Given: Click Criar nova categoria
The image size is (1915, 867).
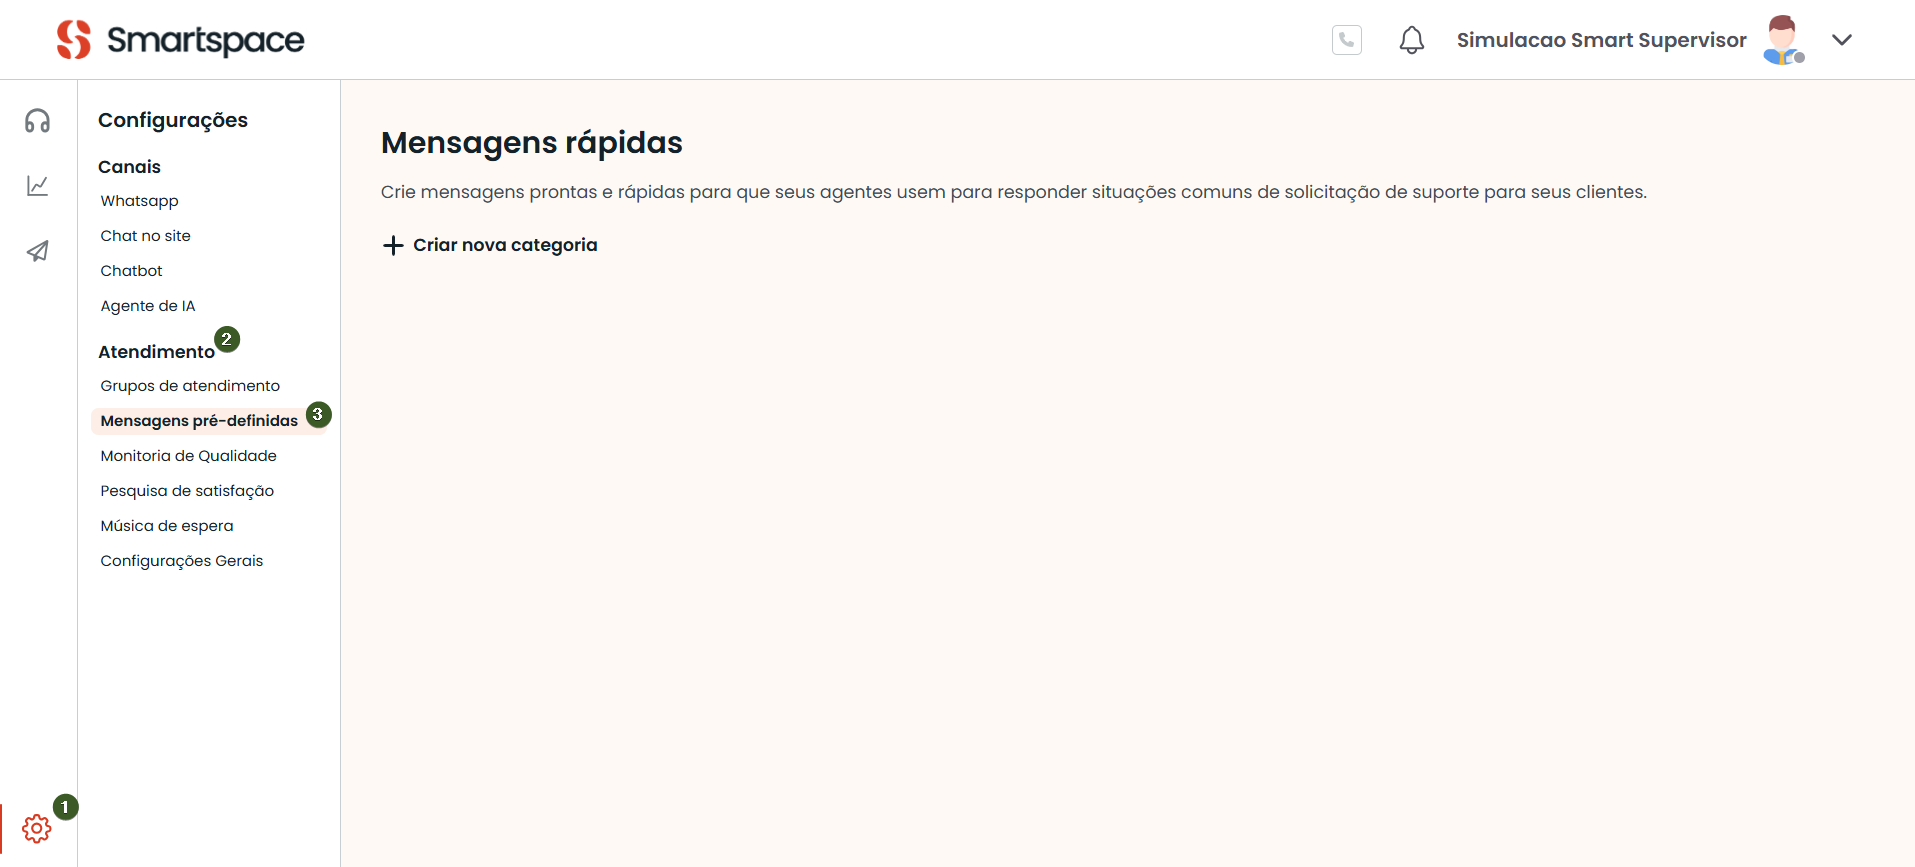Looking at the screenshot, I should [x=504, y=246].
